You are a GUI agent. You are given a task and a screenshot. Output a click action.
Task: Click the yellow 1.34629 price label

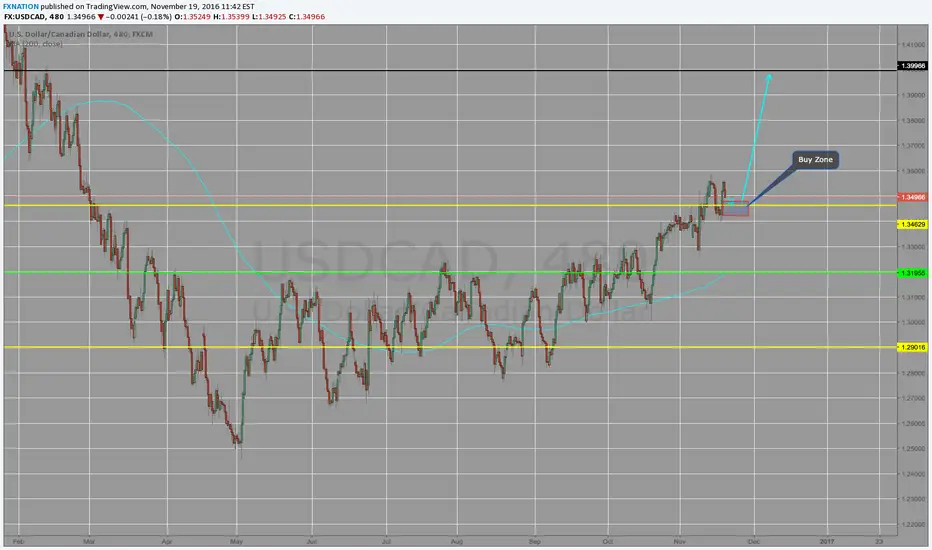point(912,224)
